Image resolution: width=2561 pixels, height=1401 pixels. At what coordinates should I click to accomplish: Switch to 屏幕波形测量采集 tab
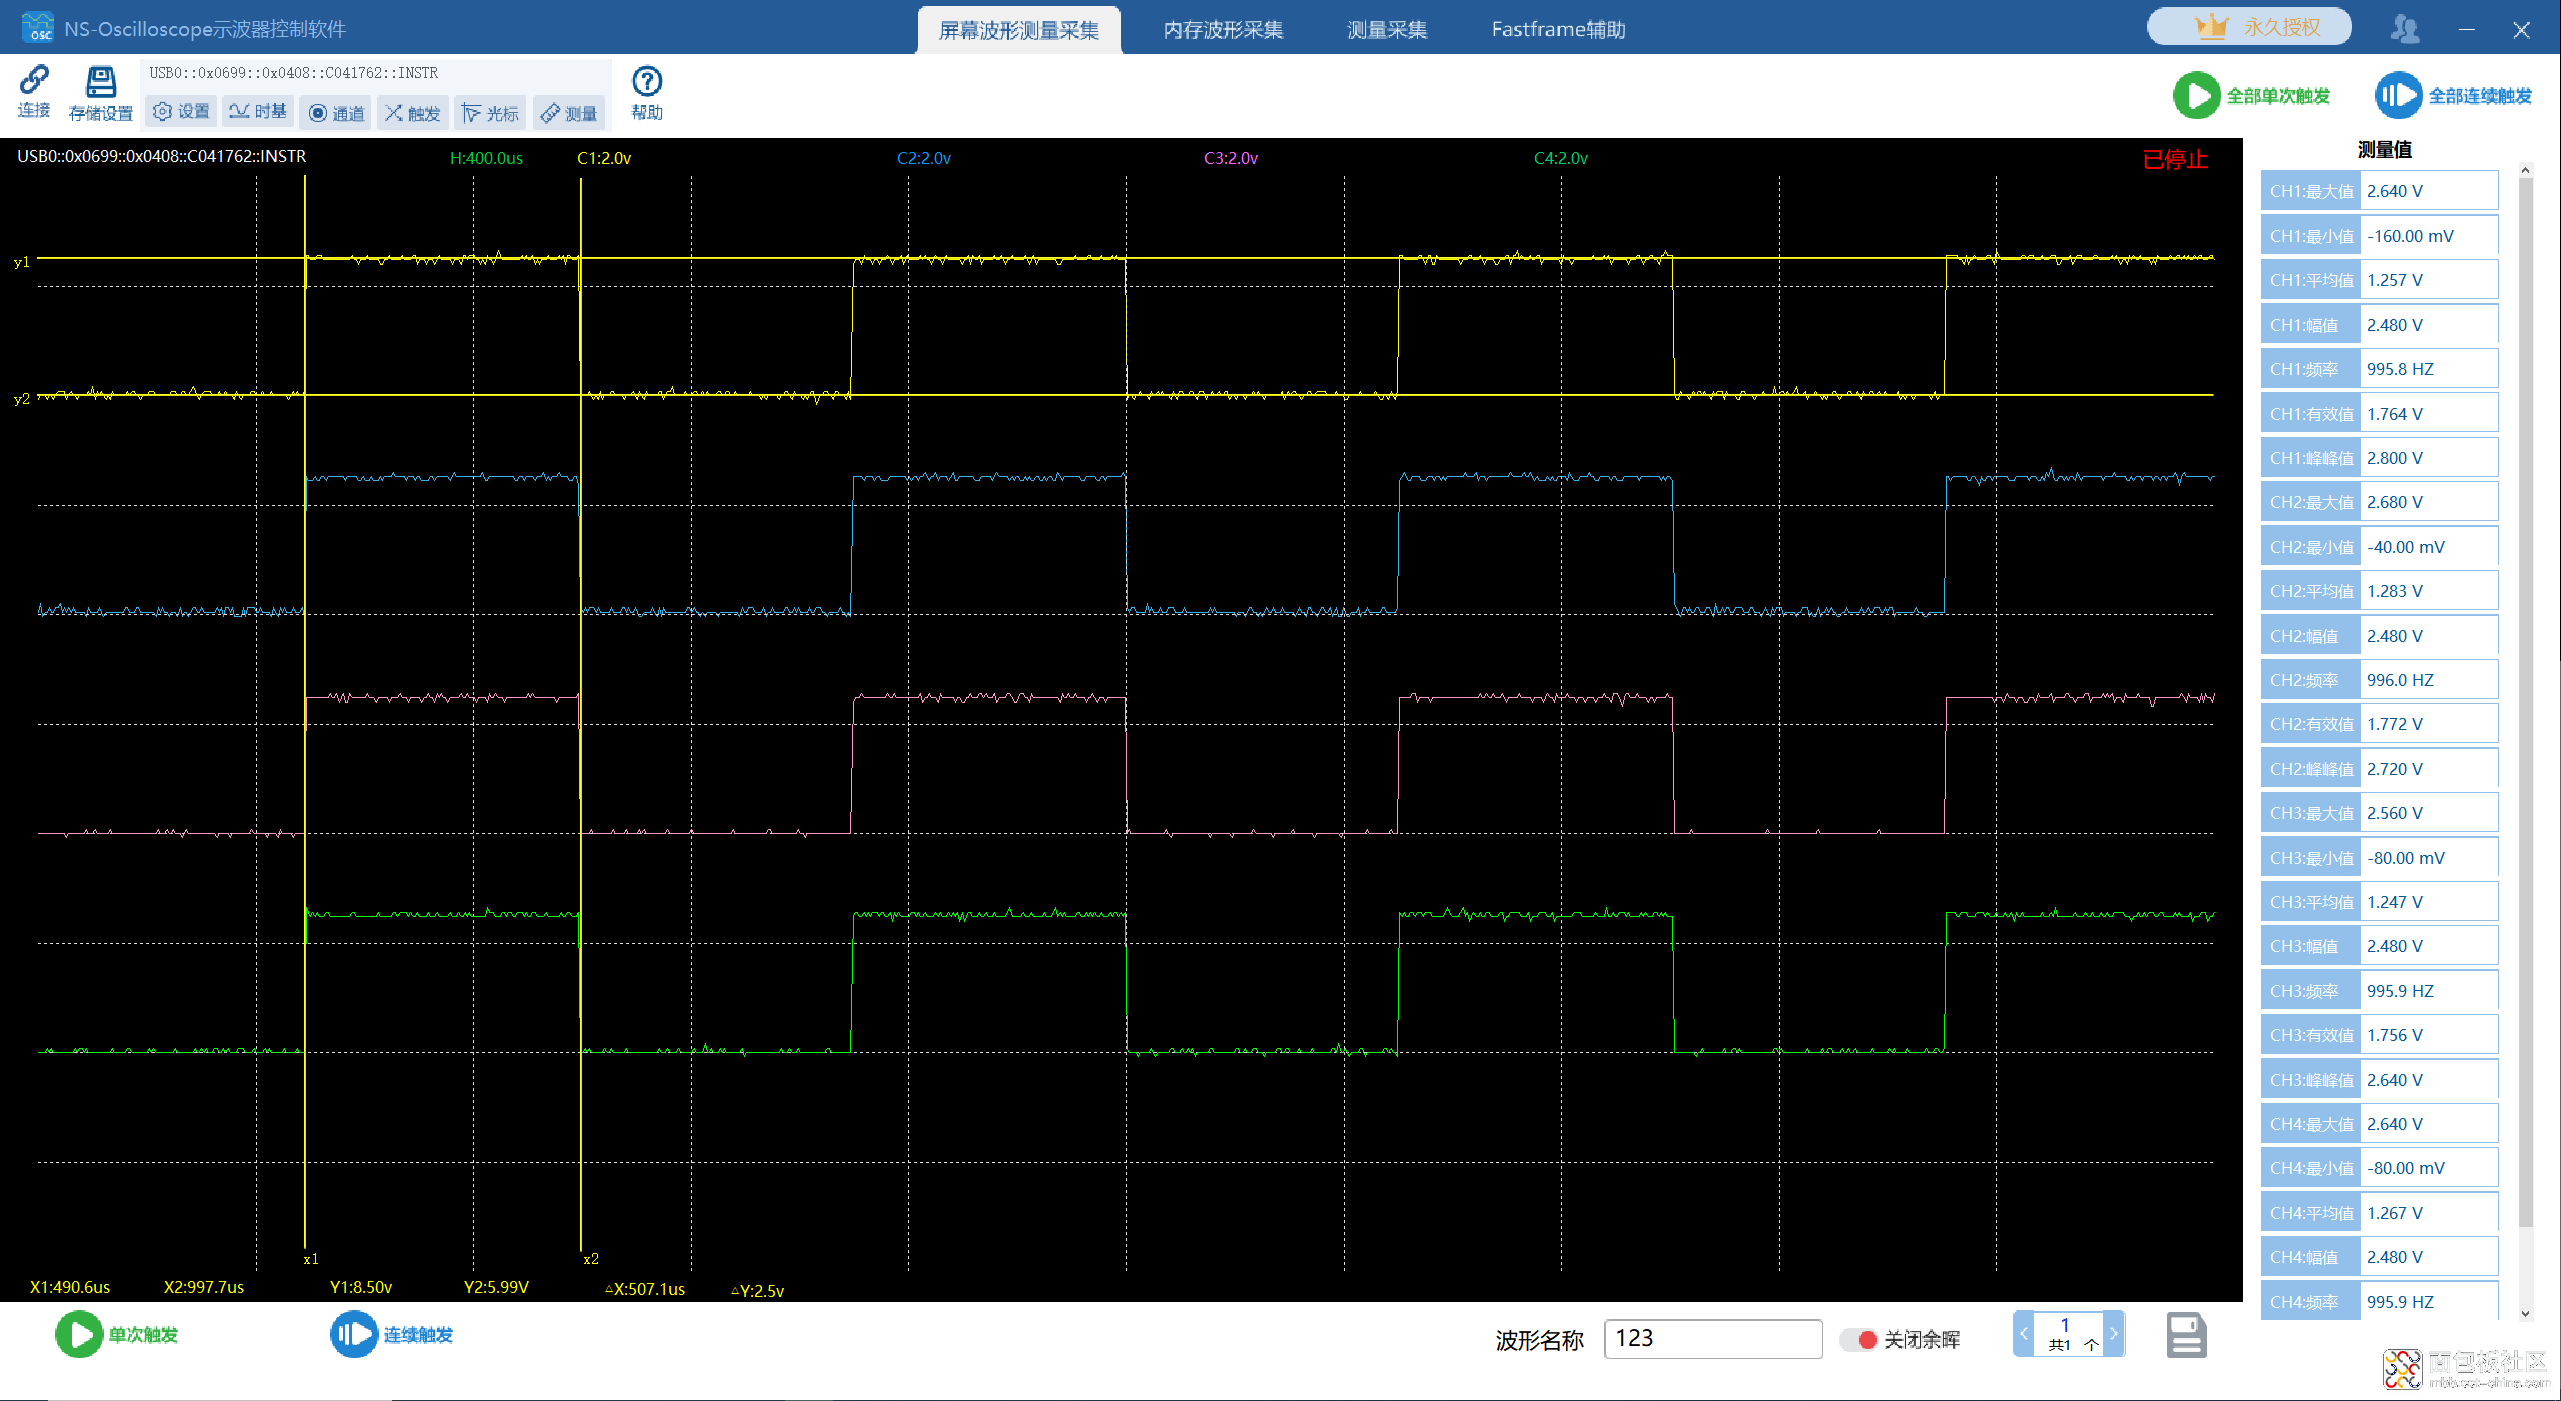pos(1019,30)
